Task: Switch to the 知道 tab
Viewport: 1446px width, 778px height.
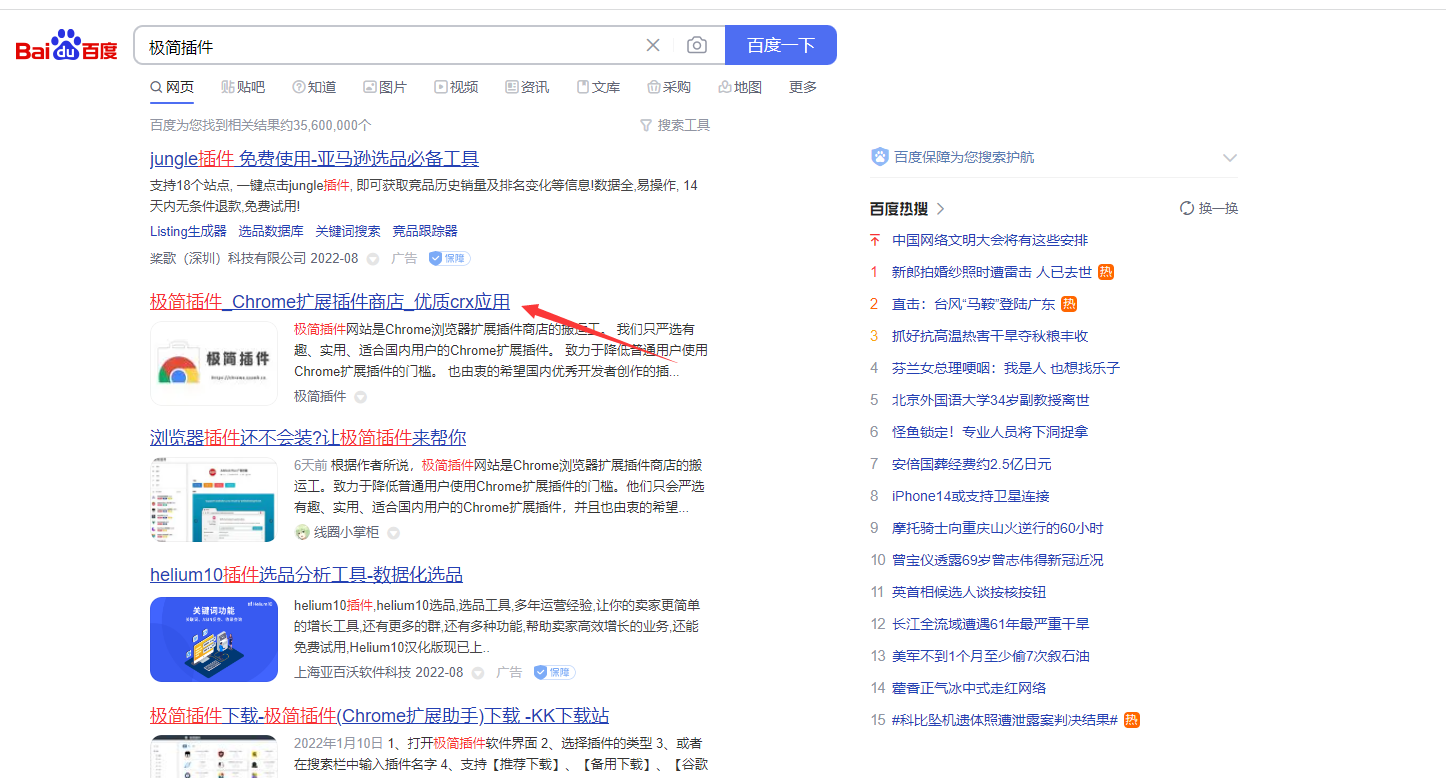Action: point(314,87)
